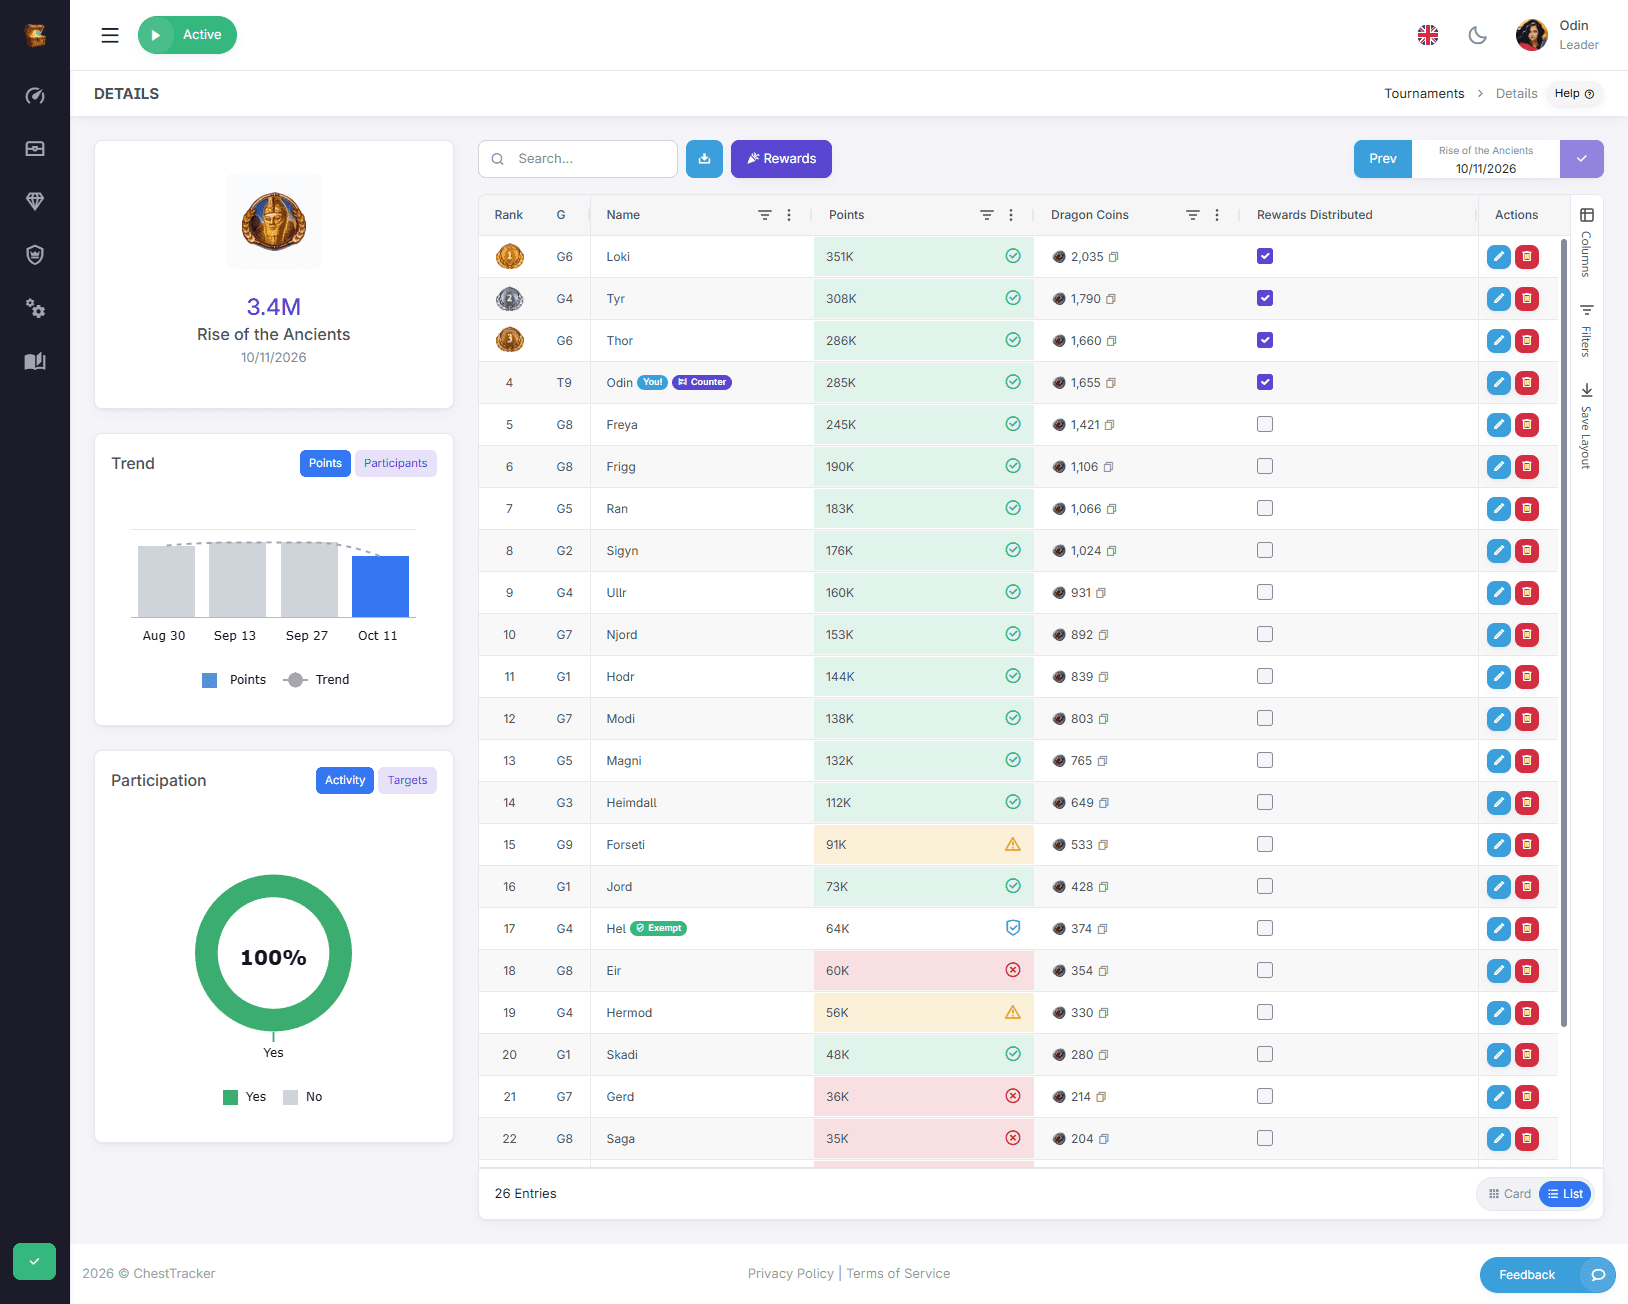Open Name column filter icon

[765, 215]
